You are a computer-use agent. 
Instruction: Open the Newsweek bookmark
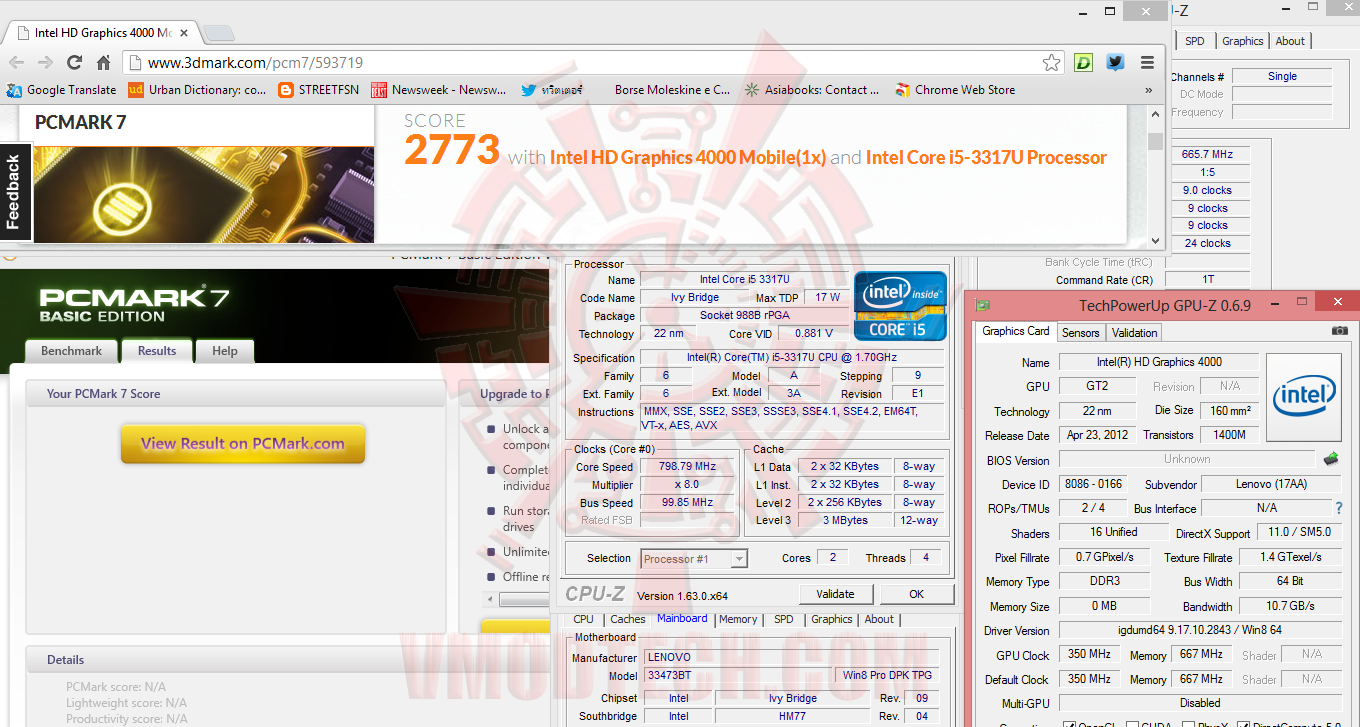click(439, 90)
